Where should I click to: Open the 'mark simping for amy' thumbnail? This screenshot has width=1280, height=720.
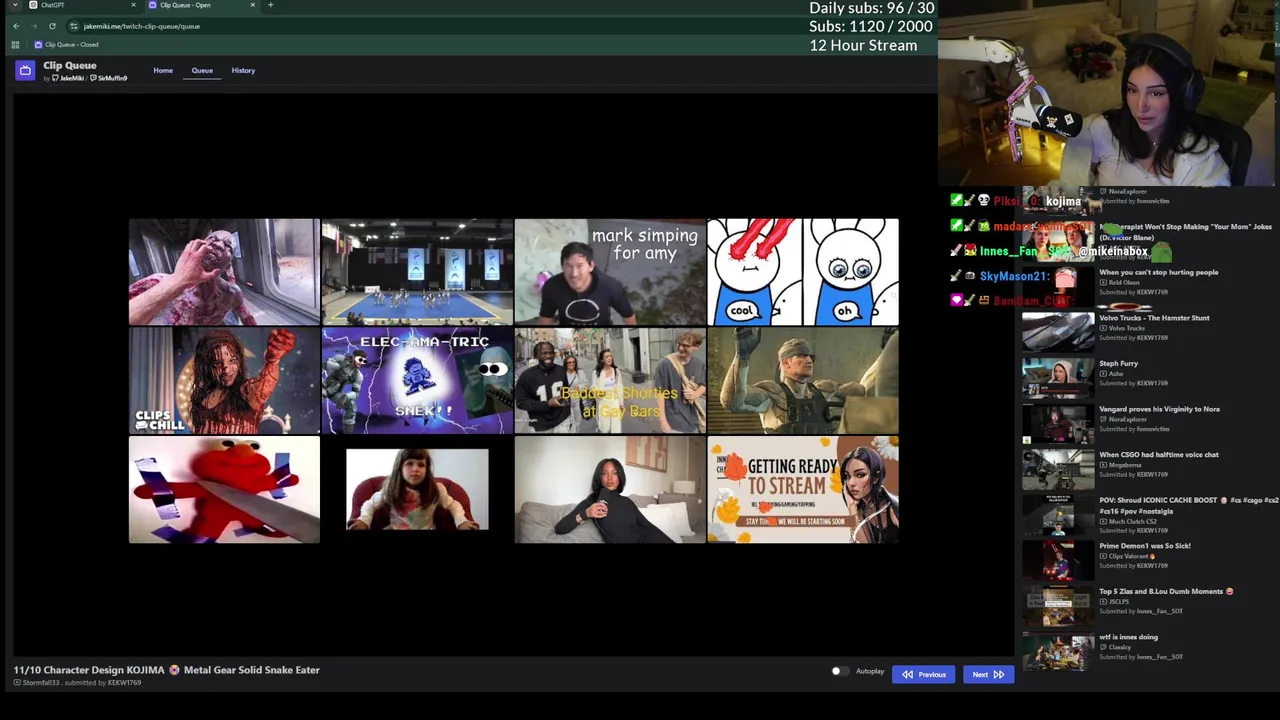click(x=610, y=272)
